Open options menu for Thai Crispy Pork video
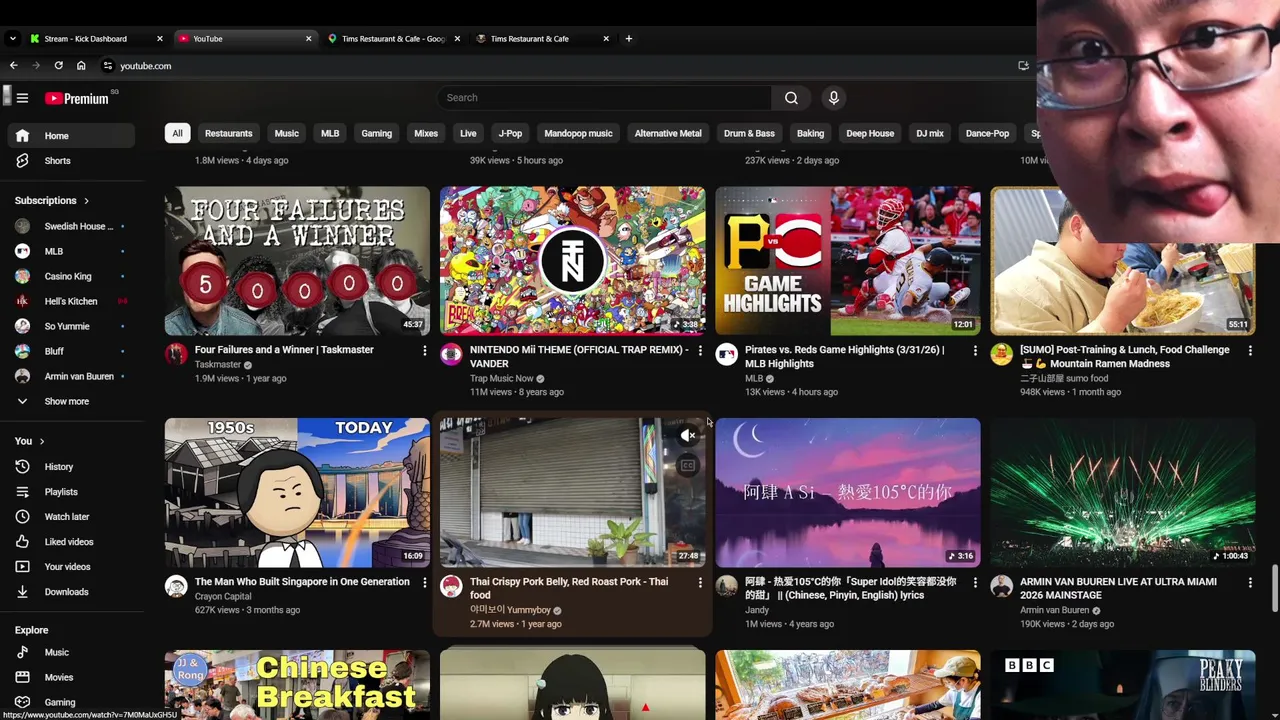The image size is (1280, 720). pos(699,583)
